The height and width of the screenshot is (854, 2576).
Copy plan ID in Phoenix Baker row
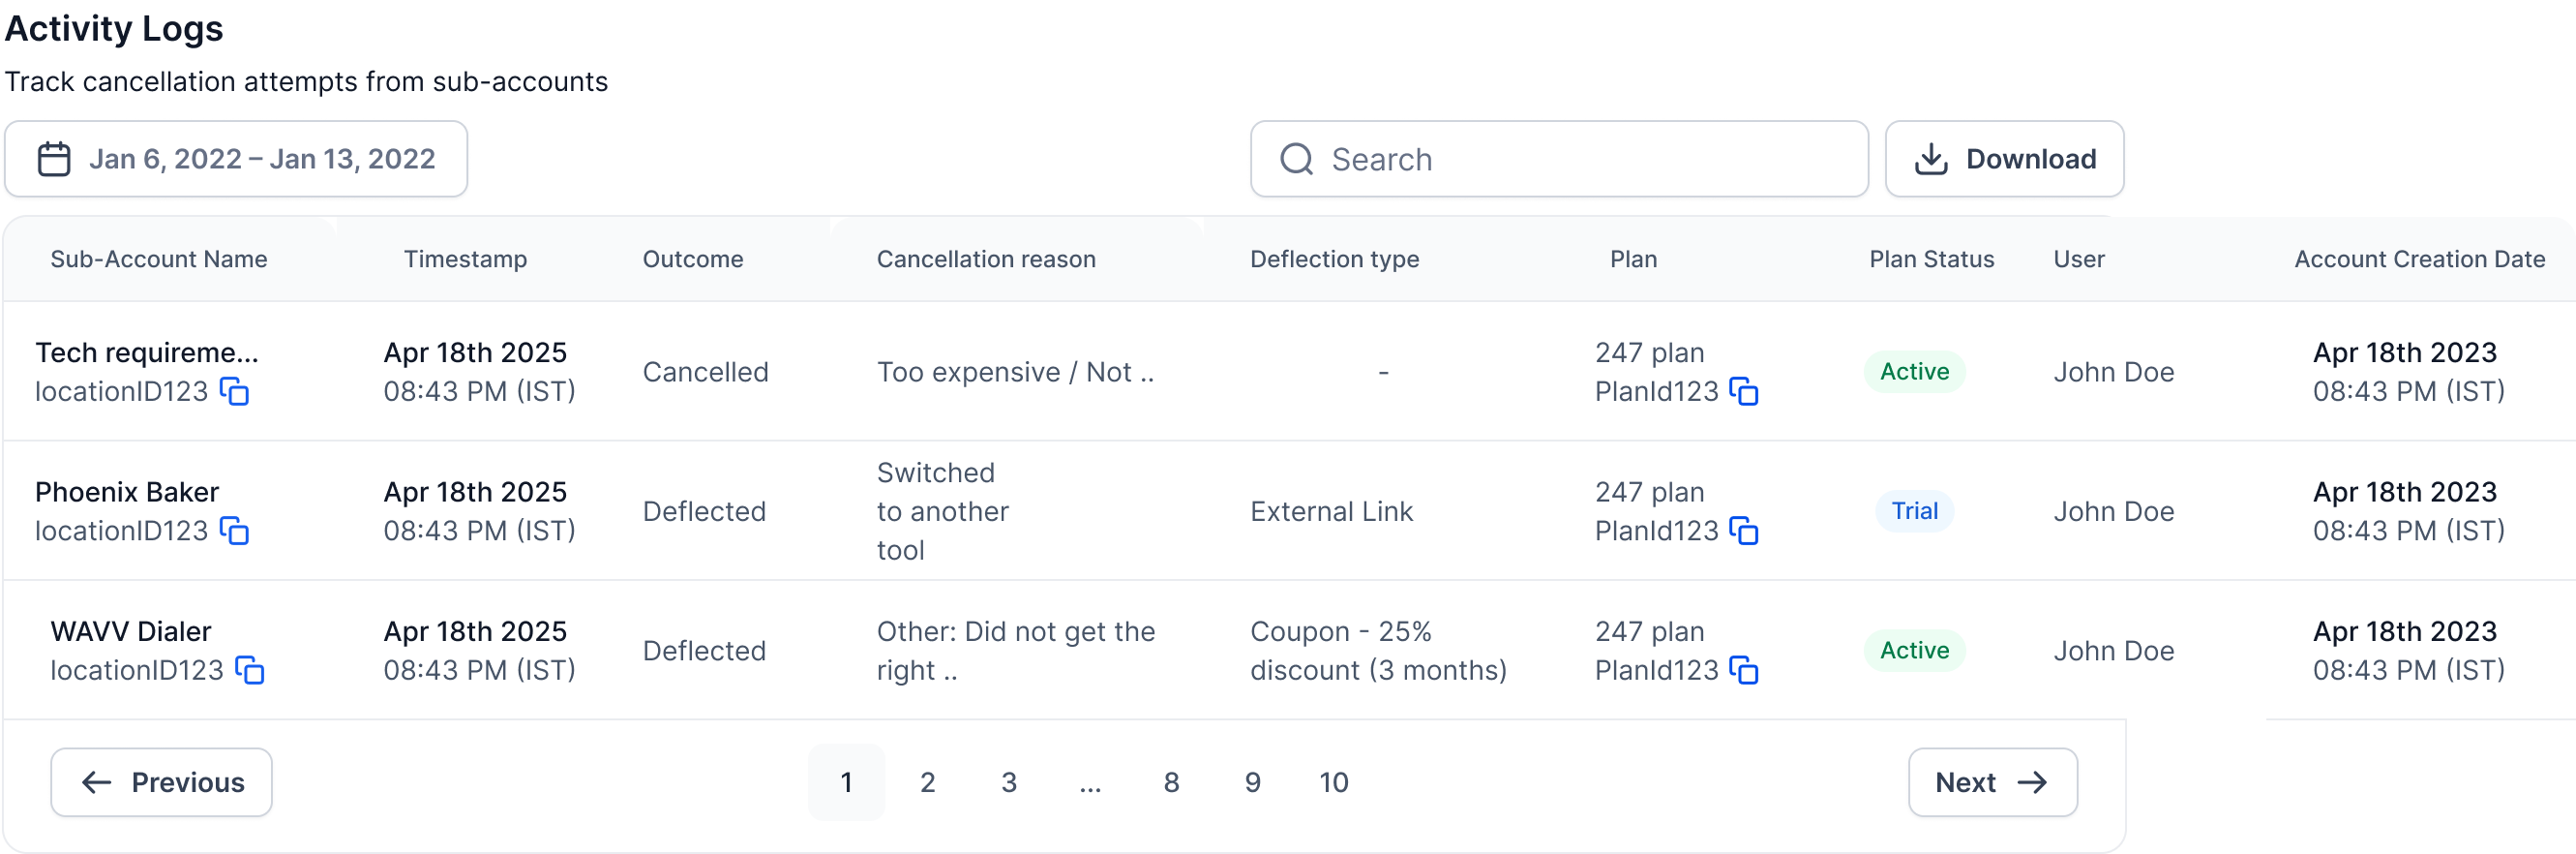coord(1744,531)
